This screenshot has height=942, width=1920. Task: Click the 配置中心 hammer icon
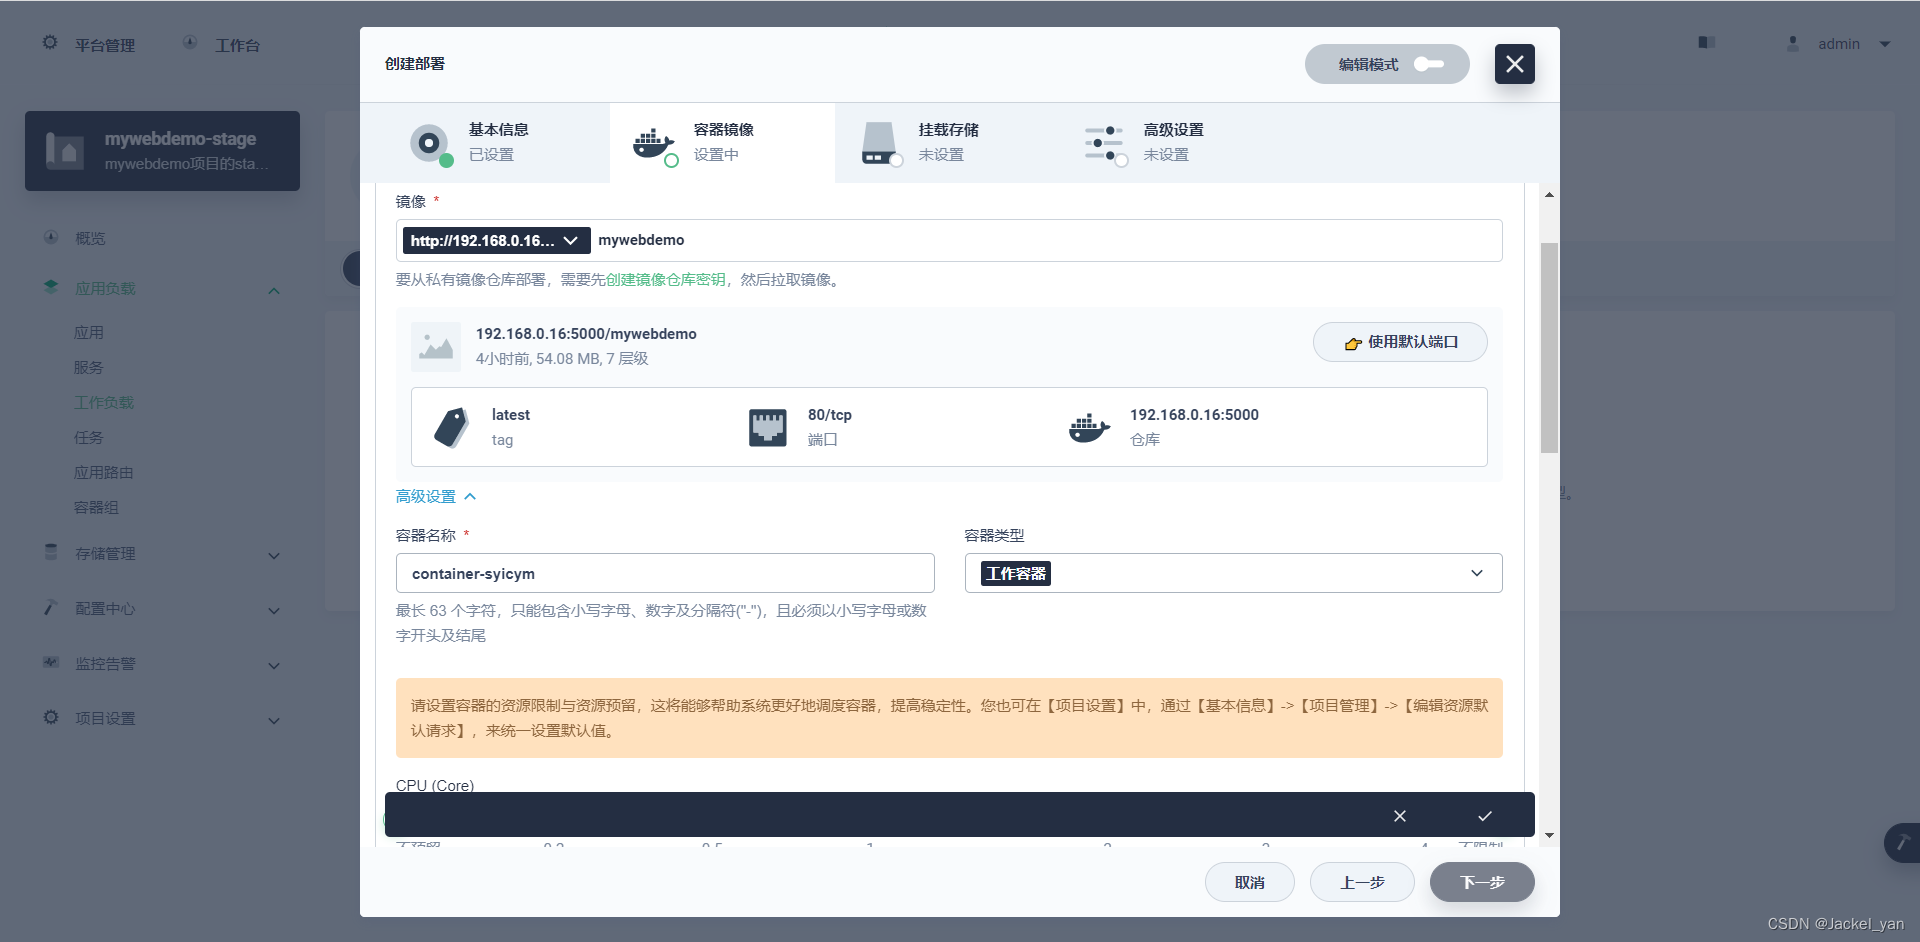51,607
